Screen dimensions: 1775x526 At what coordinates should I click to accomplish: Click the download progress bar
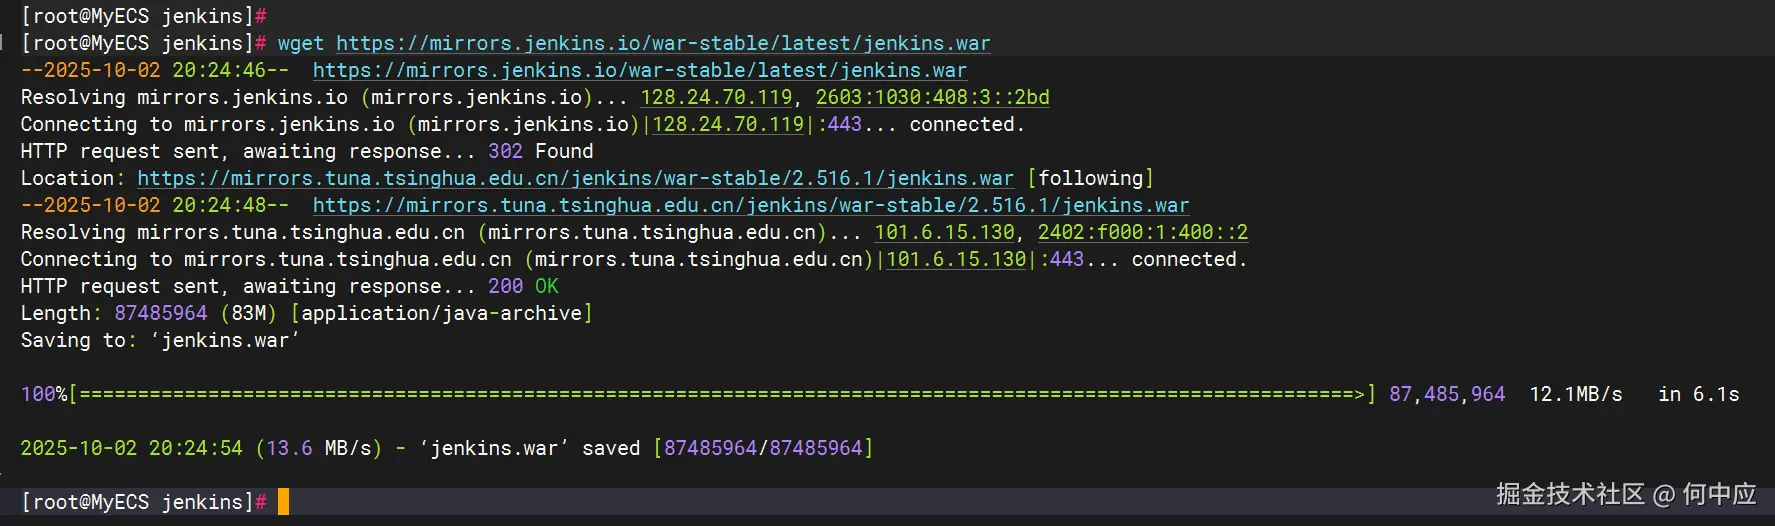722,394
